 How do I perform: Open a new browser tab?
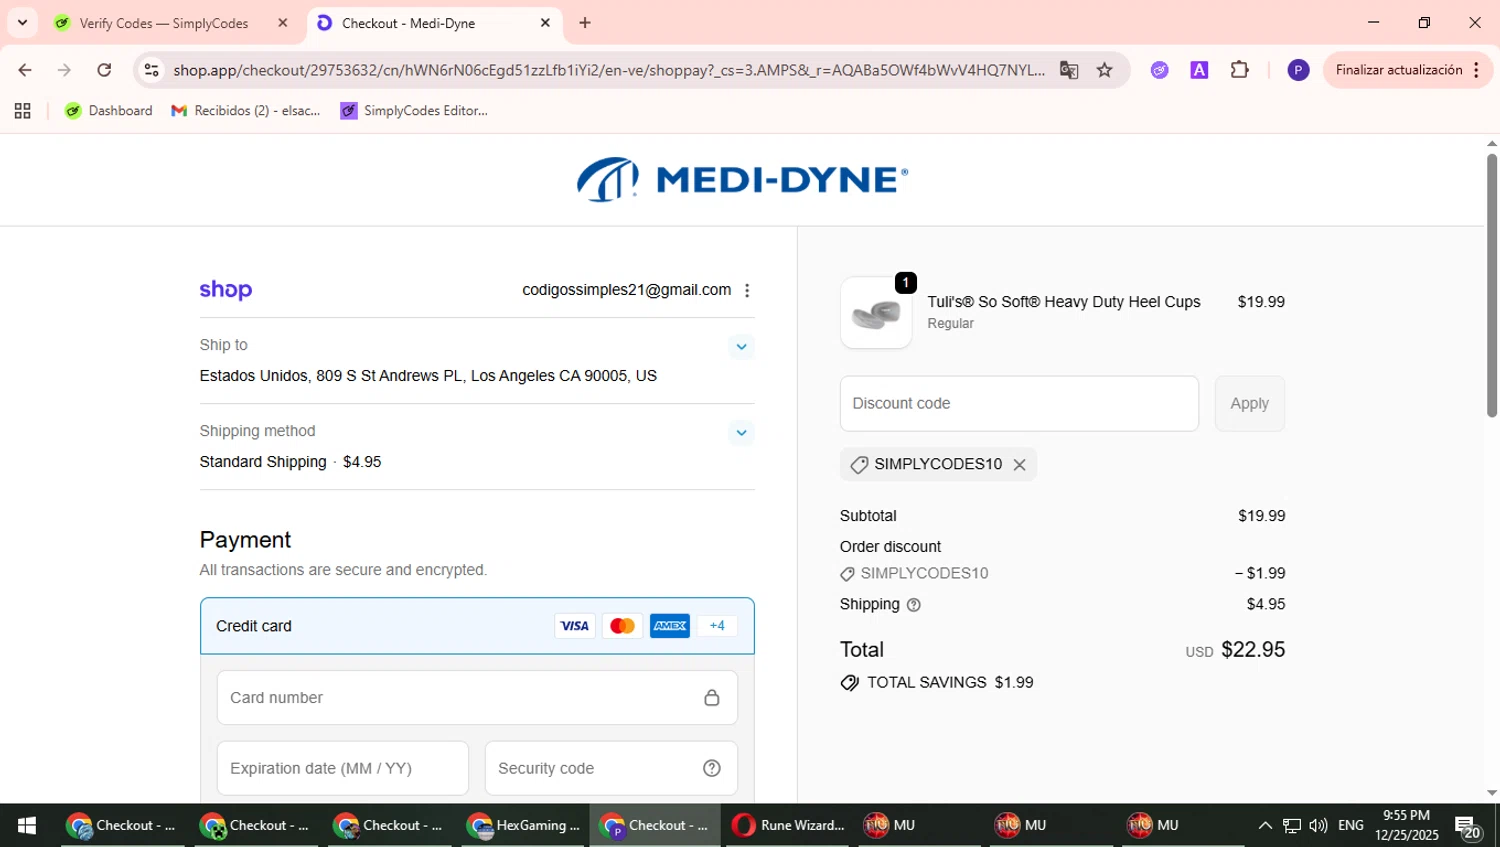(585, 23)
